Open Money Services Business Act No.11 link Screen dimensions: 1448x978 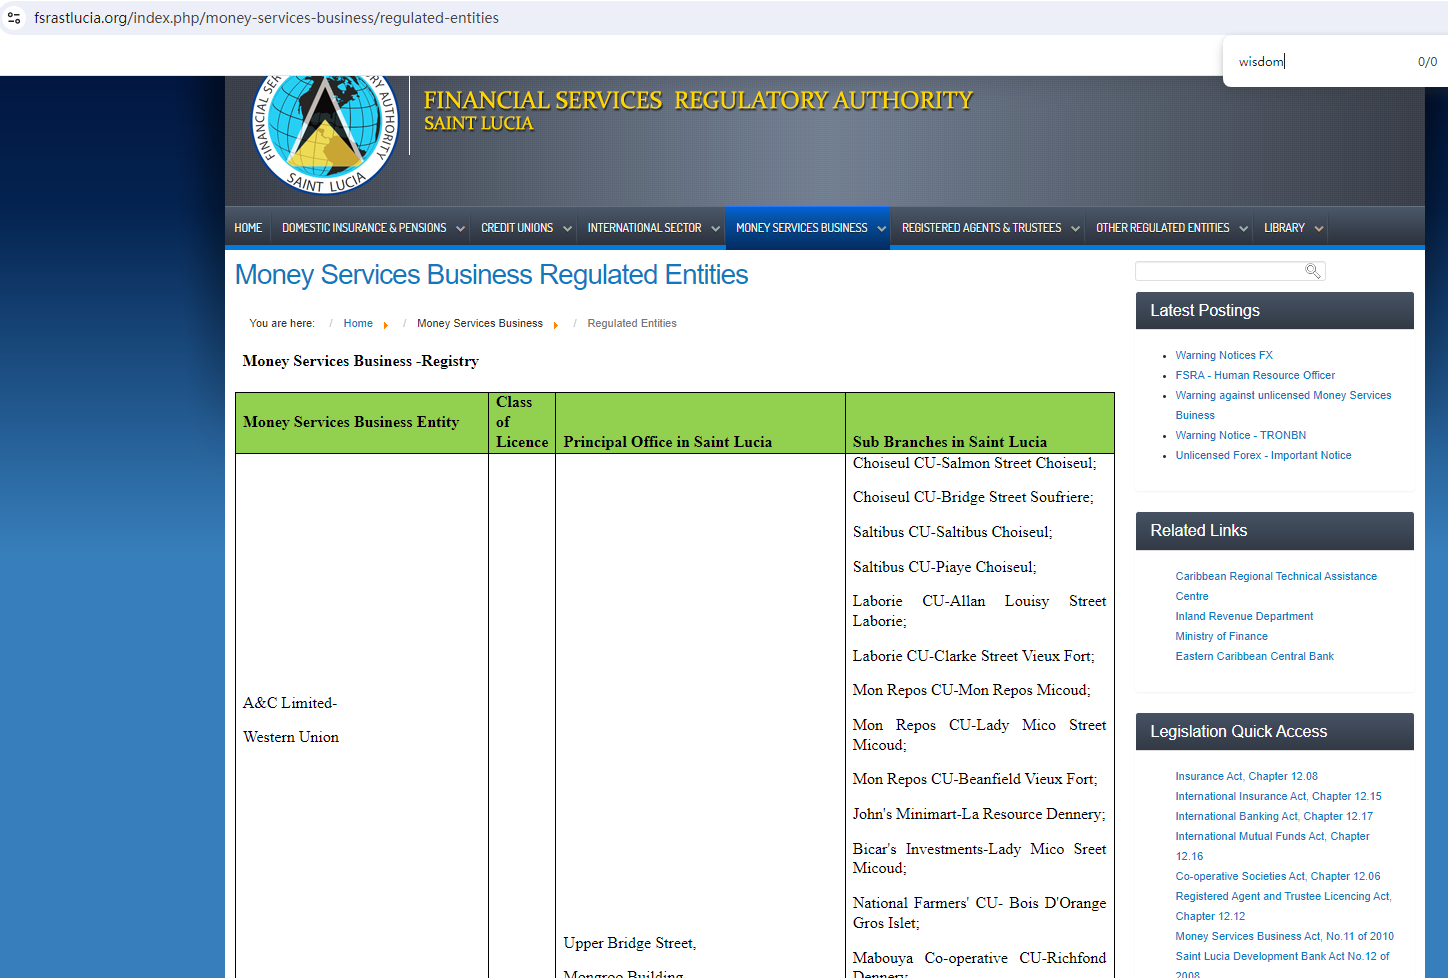[x=1284, y=936]
